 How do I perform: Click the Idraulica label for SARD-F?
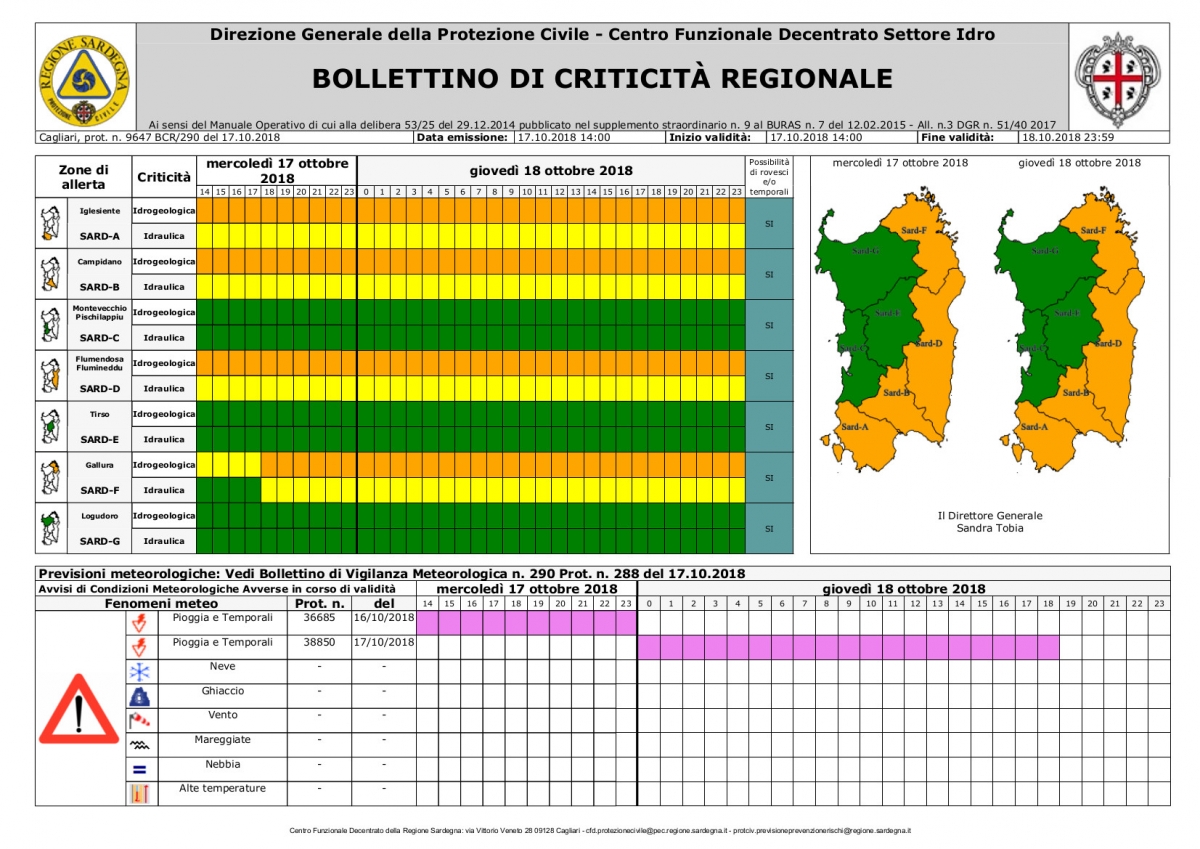(164, 490)
